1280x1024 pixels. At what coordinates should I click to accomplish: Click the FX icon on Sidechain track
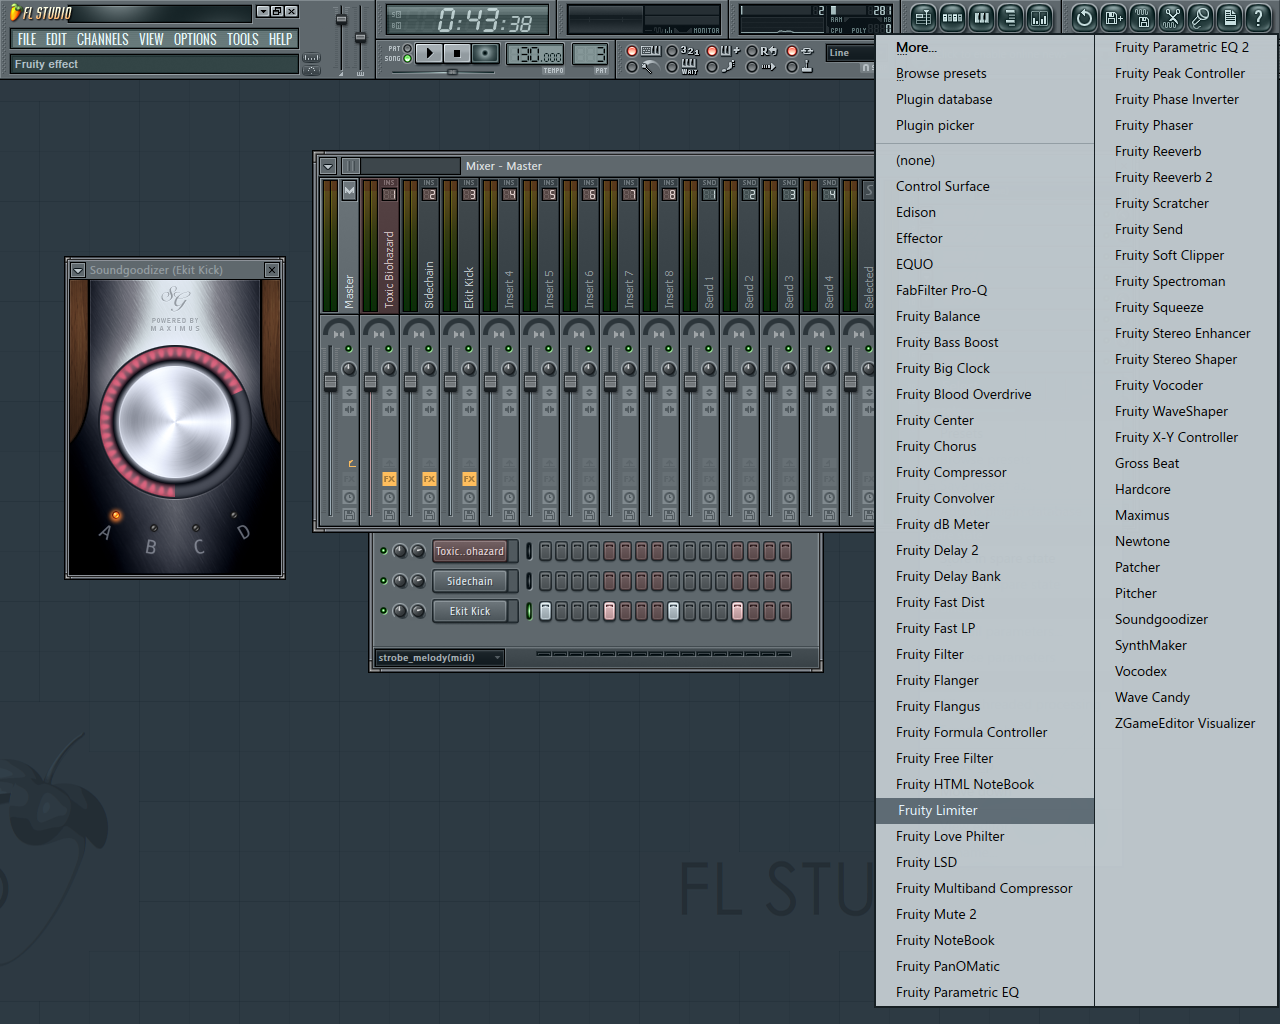(429, 479)
